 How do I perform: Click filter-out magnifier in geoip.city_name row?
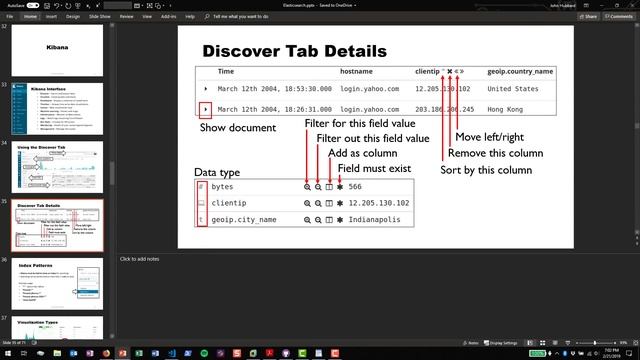pyautogui.click(x=318, y=220)
